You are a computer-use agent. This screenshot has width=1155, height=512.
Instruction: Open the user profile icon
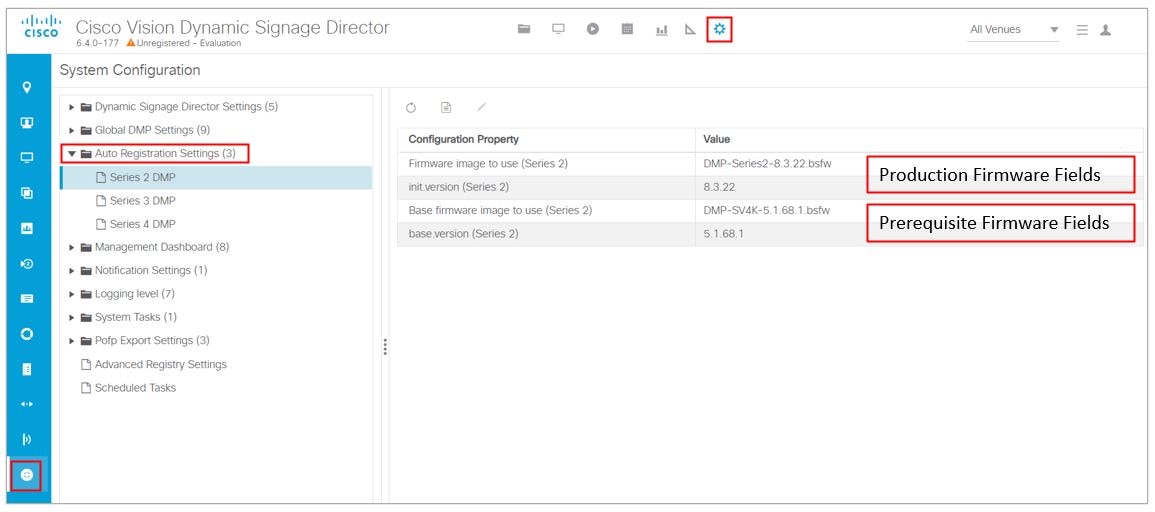click(1105, 30)
